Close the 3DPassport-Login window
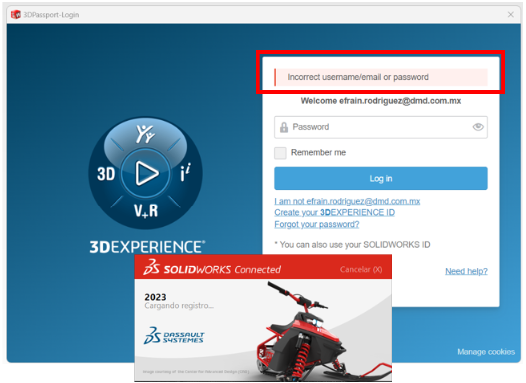Viewport: 526px width, 383px height. [511, 14]
